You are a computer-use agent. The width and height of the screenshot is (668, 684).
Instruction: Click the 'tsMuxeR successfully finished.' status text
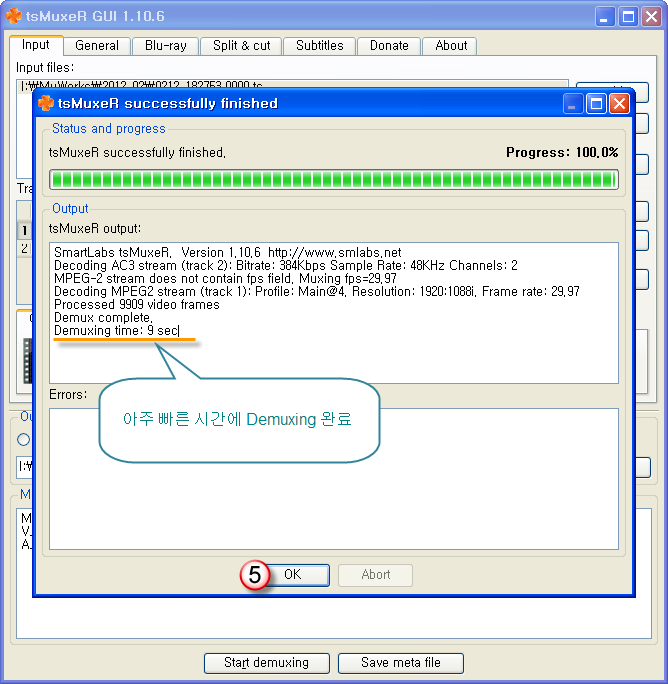137,152
